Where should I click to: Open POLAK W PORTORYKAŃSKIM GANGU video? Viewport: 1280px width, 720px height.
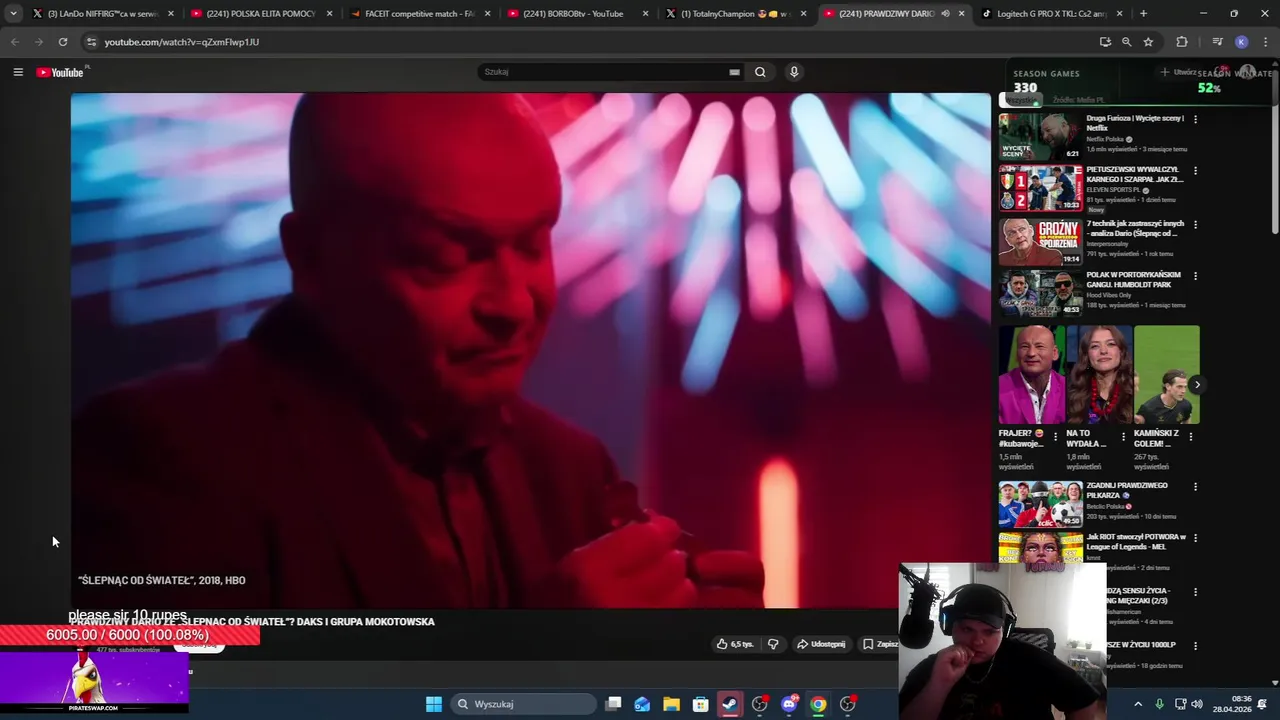pos(1135,279)
